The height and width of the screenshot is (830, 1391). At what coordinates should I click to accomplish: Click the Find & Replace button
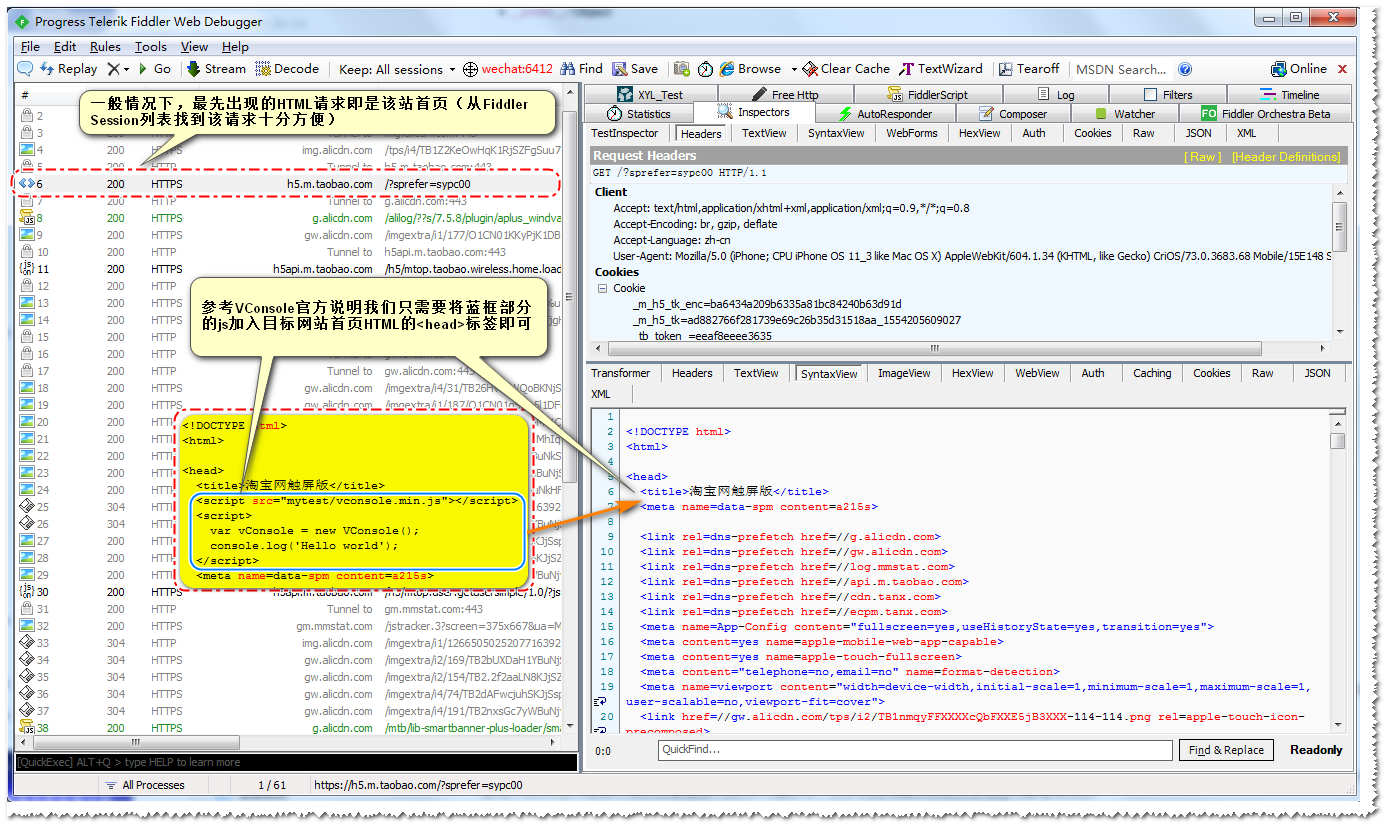click(x=1226, y=750)
